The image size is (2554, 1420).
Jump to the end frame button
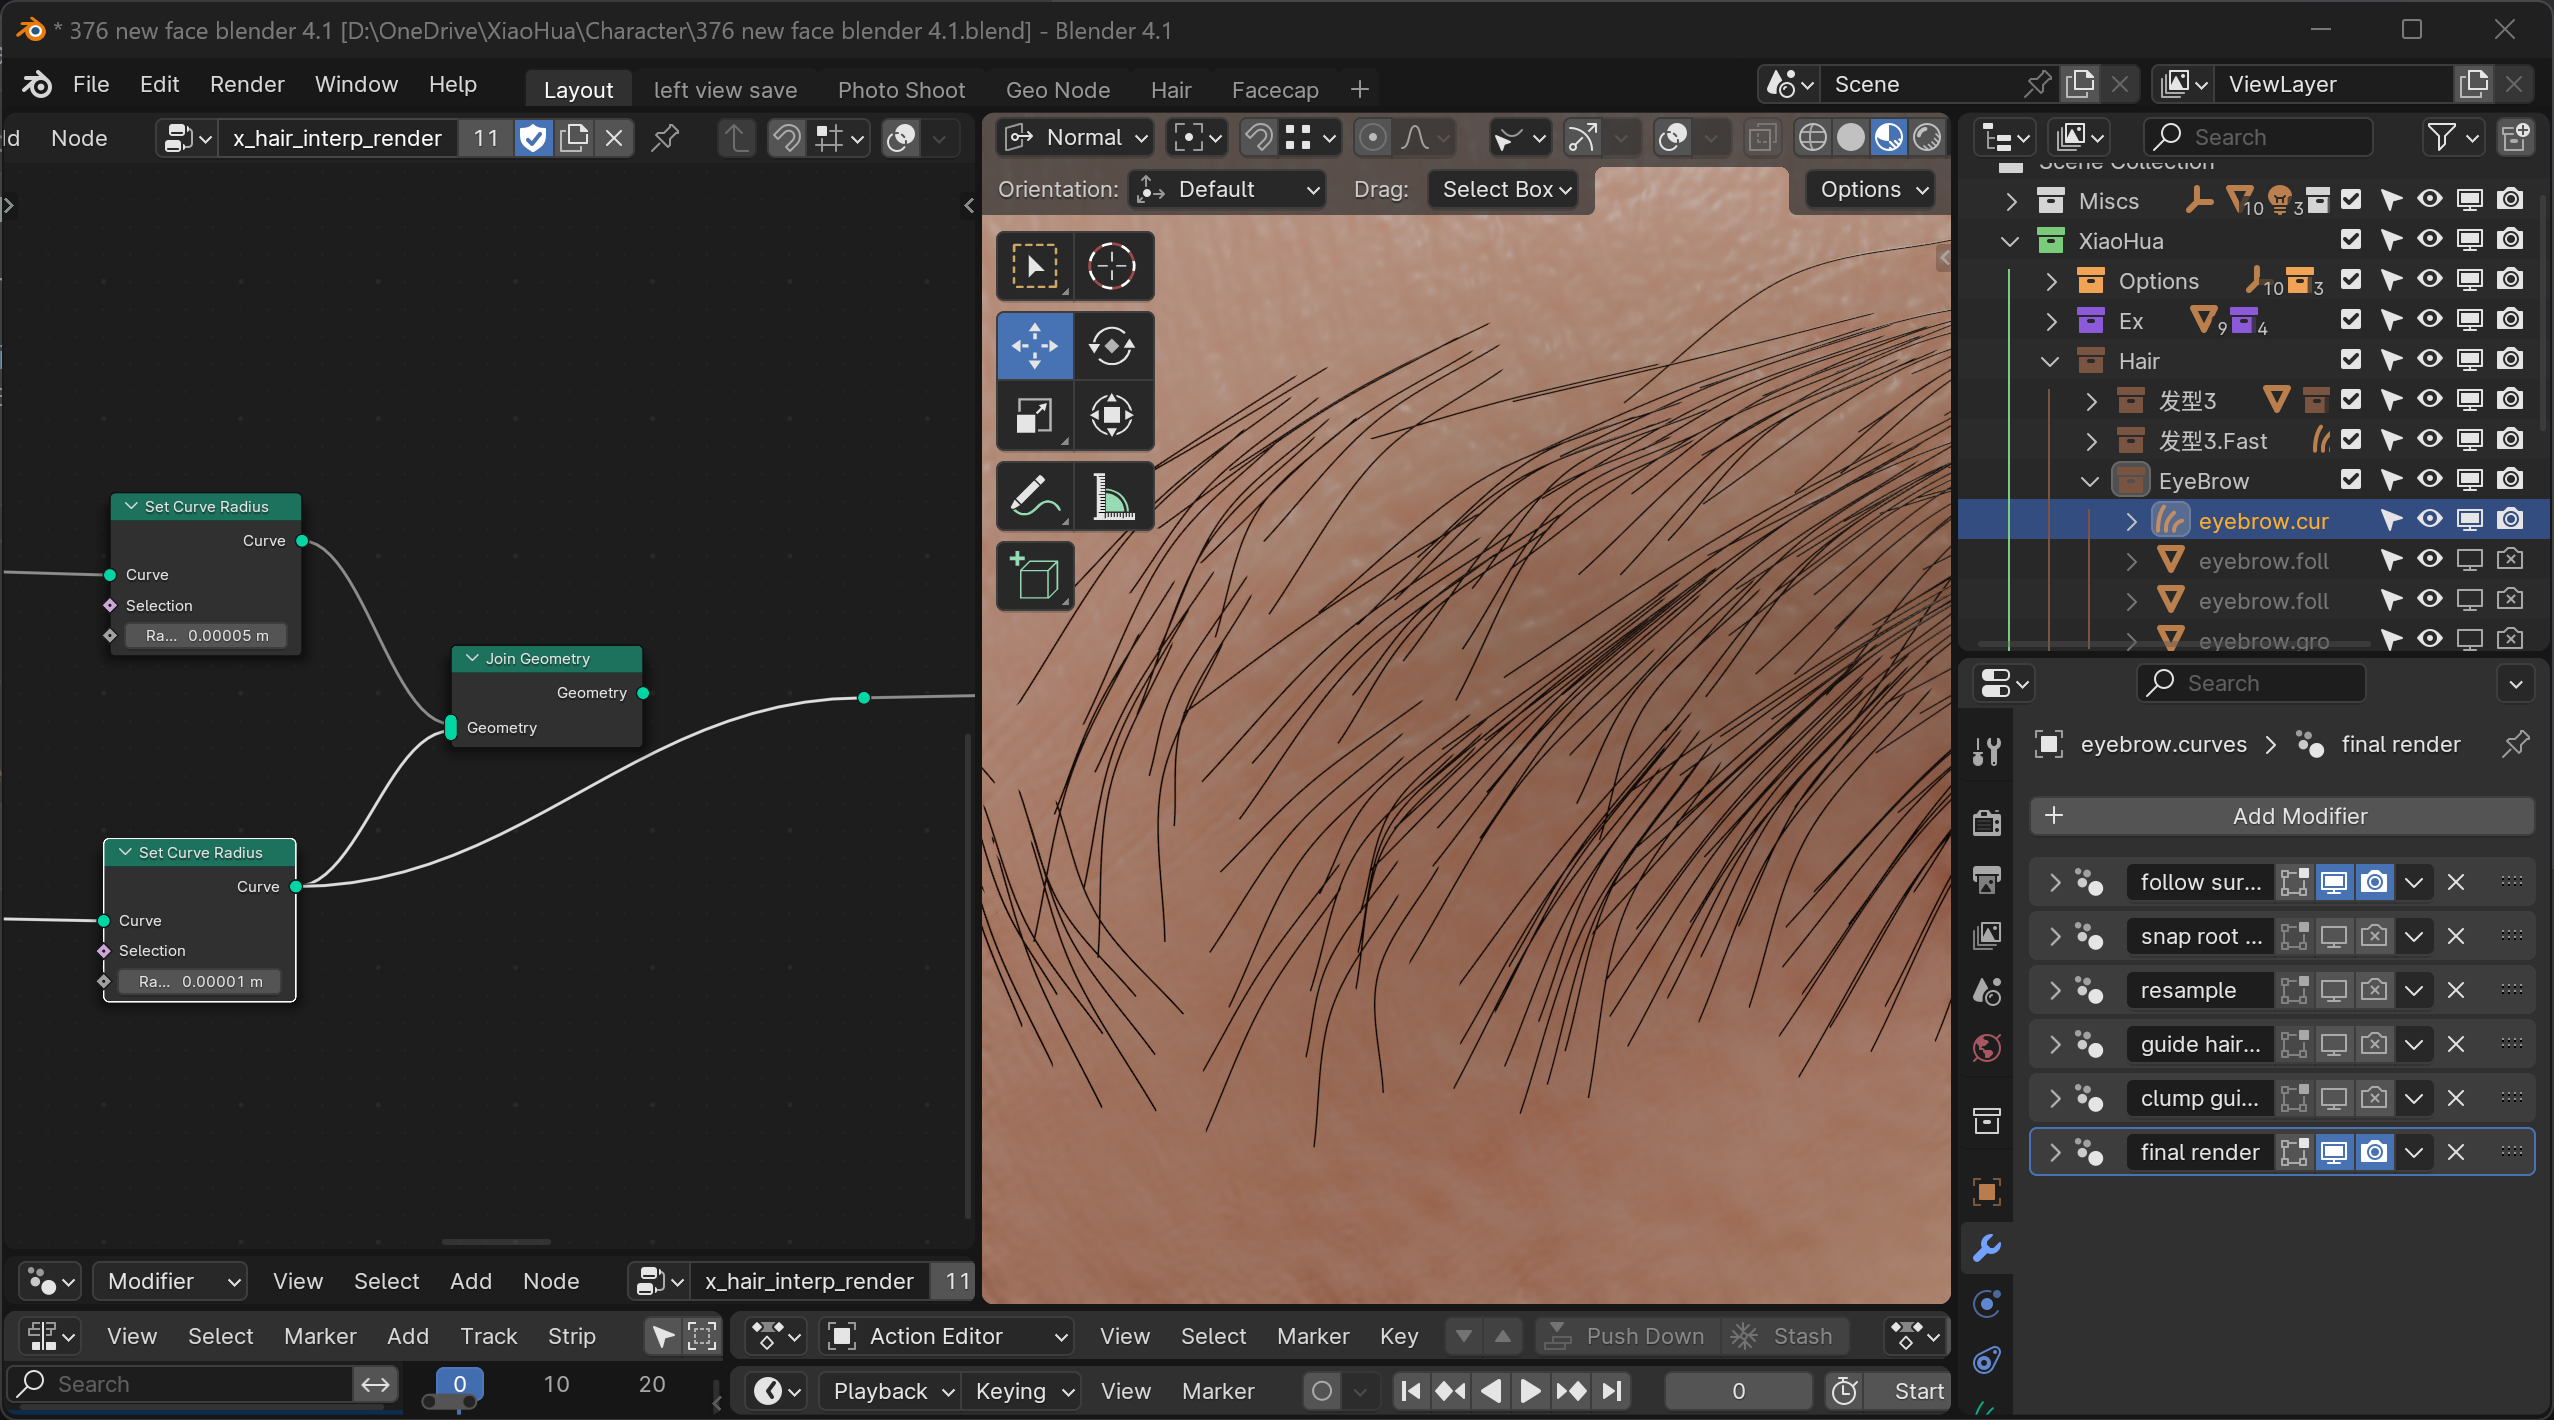1612,1391
